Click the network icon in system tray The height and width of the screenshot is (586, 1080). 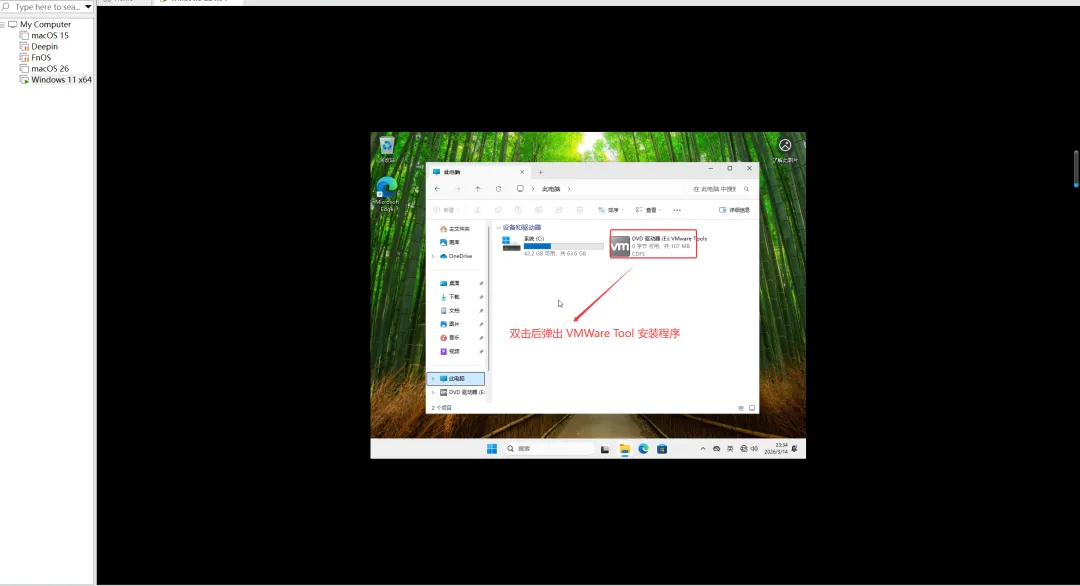743,449
